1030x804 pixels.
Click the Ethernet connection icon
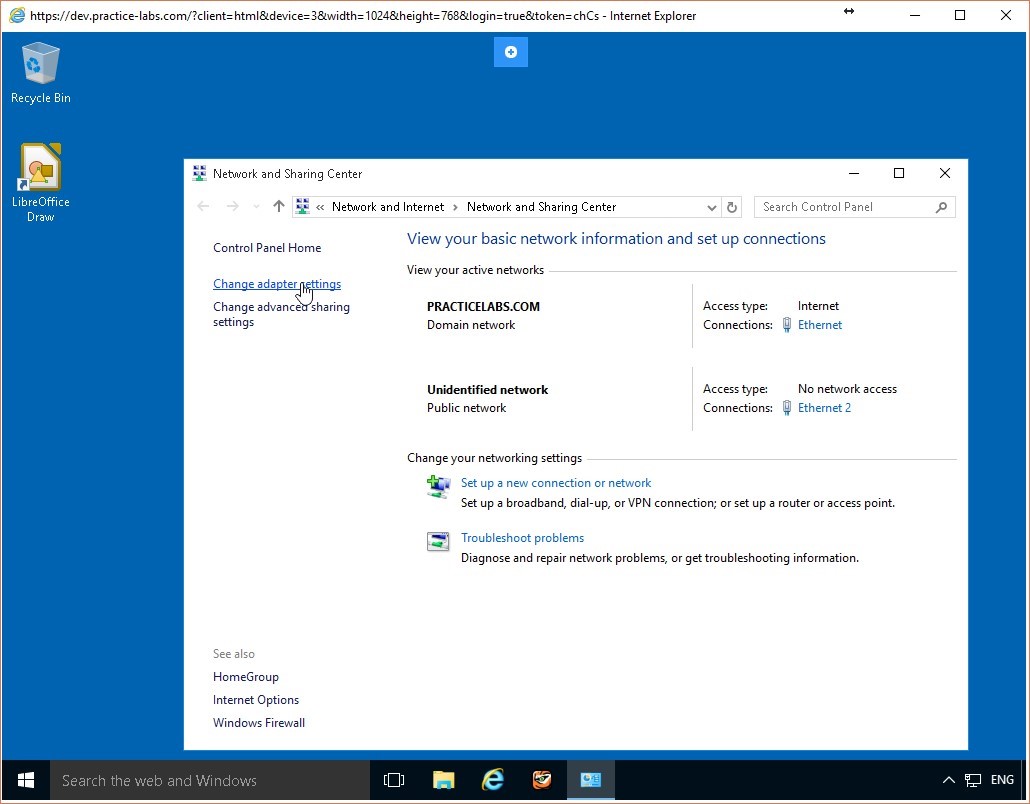point(786,324)
